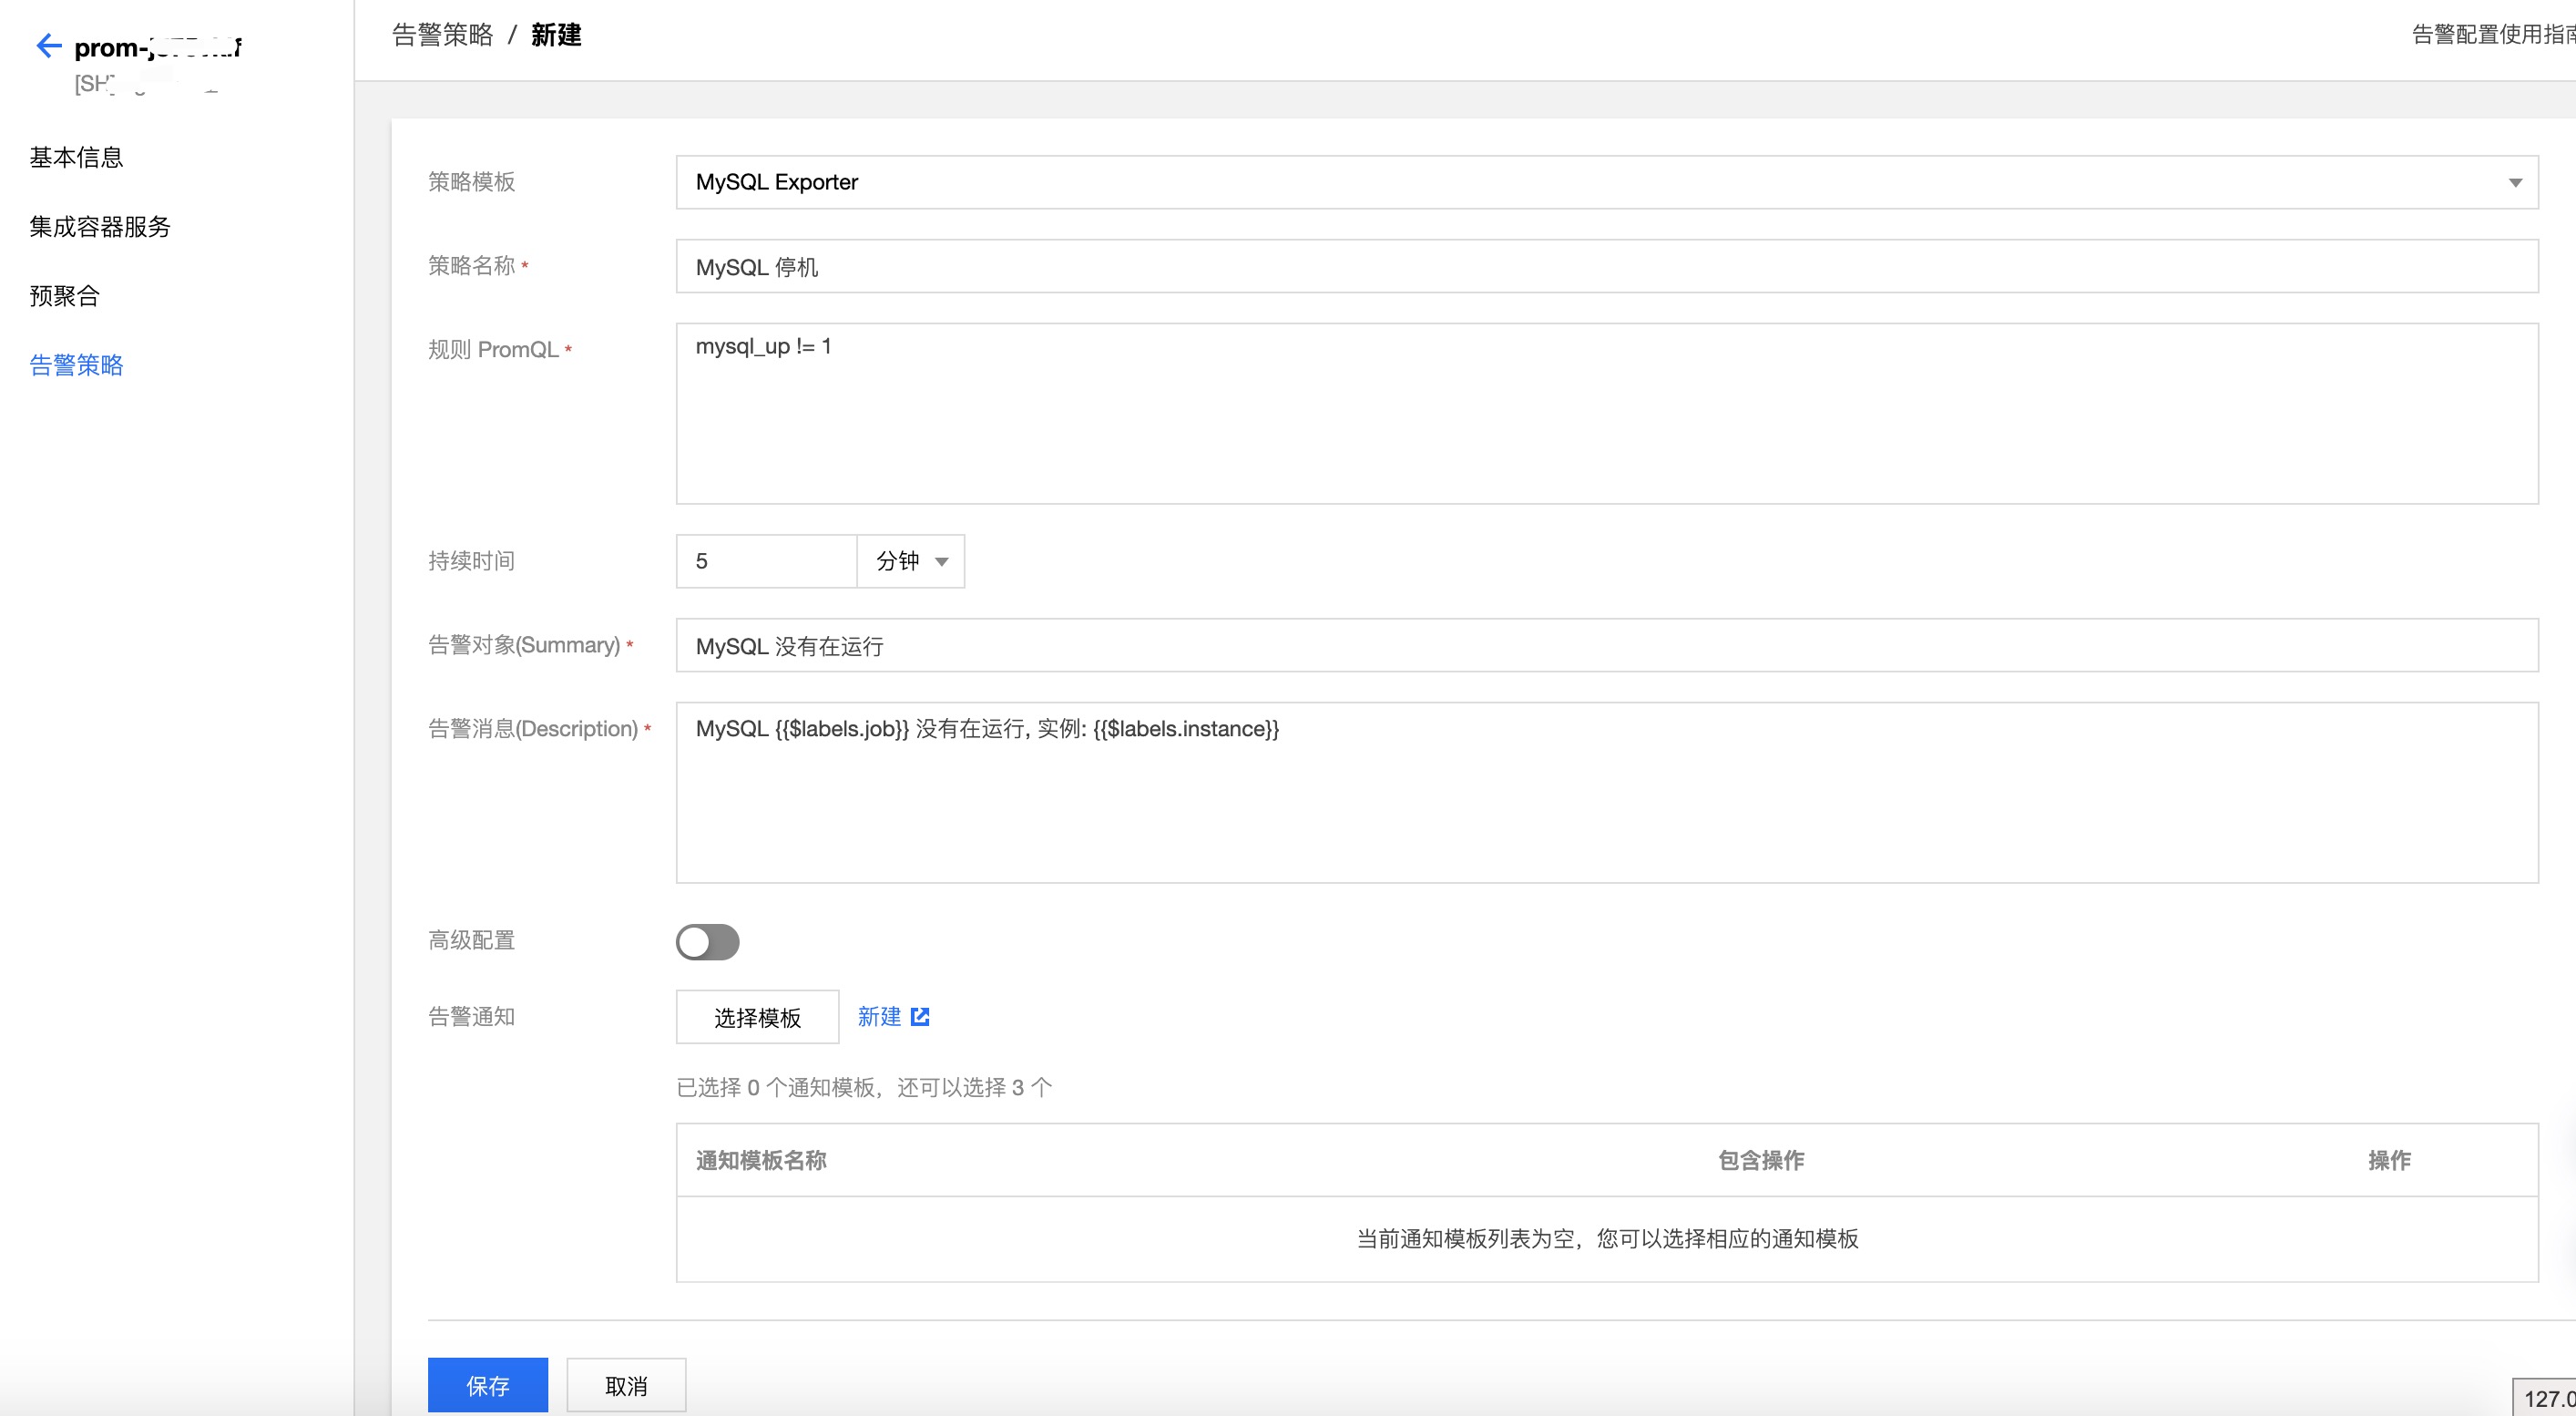The height and width of the screenshot is (1416, 2576).
Task: Click the PromQL rule text area
Action: point(1400,410)
